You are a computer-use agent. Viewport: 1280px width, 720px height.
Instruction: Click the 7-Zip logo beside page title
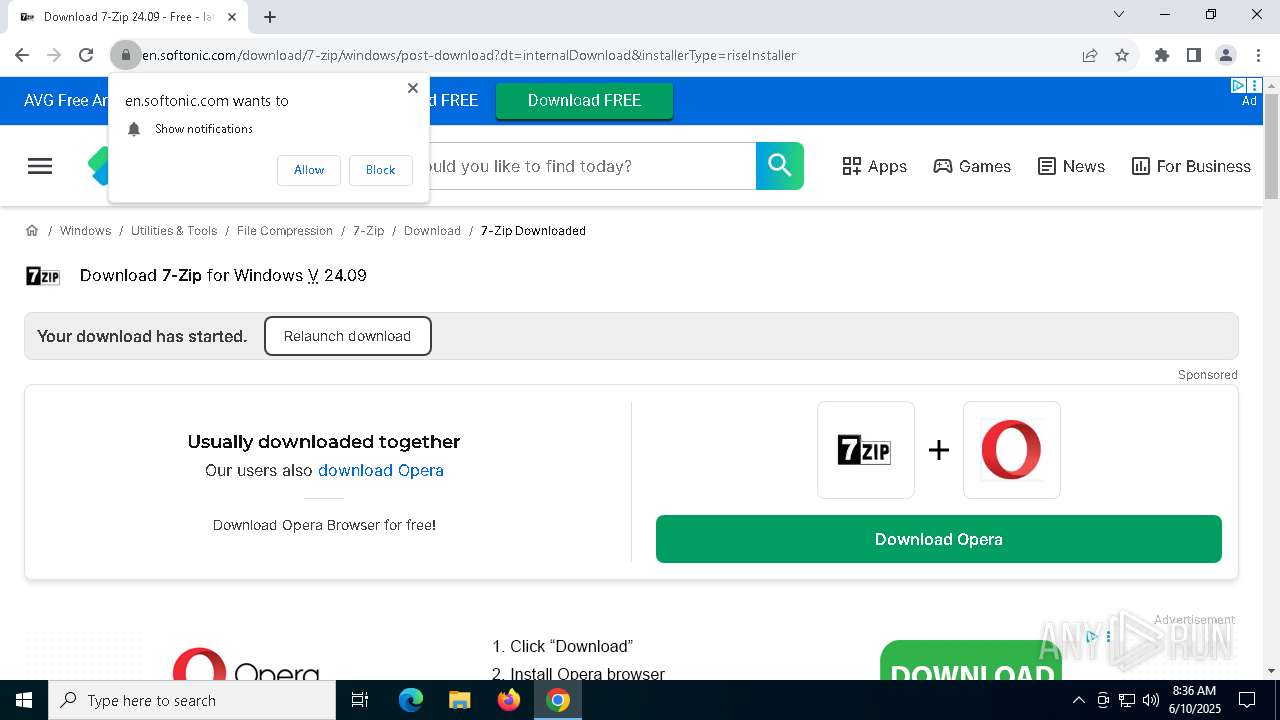pos(43,276)
